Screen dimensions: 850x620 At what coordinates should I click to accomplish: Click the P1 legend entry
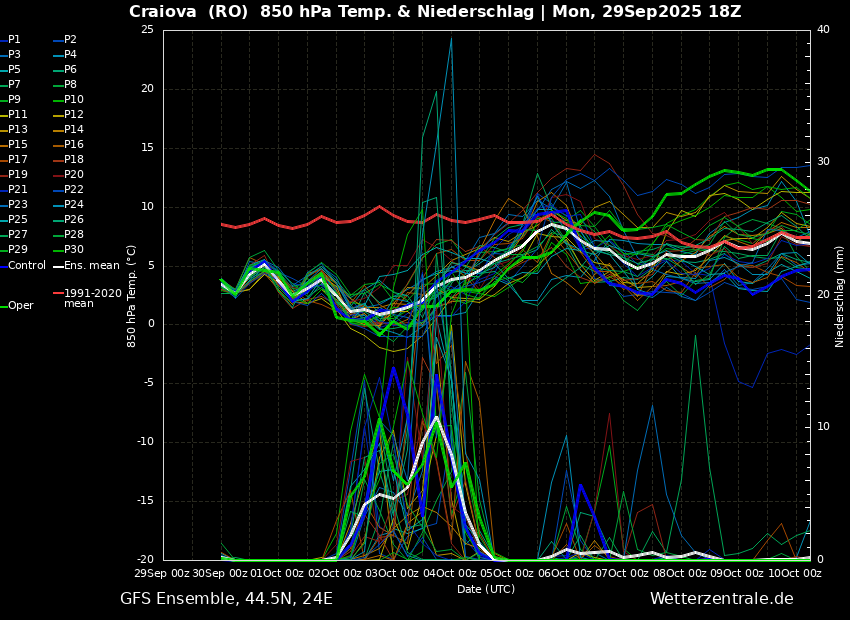14,40
